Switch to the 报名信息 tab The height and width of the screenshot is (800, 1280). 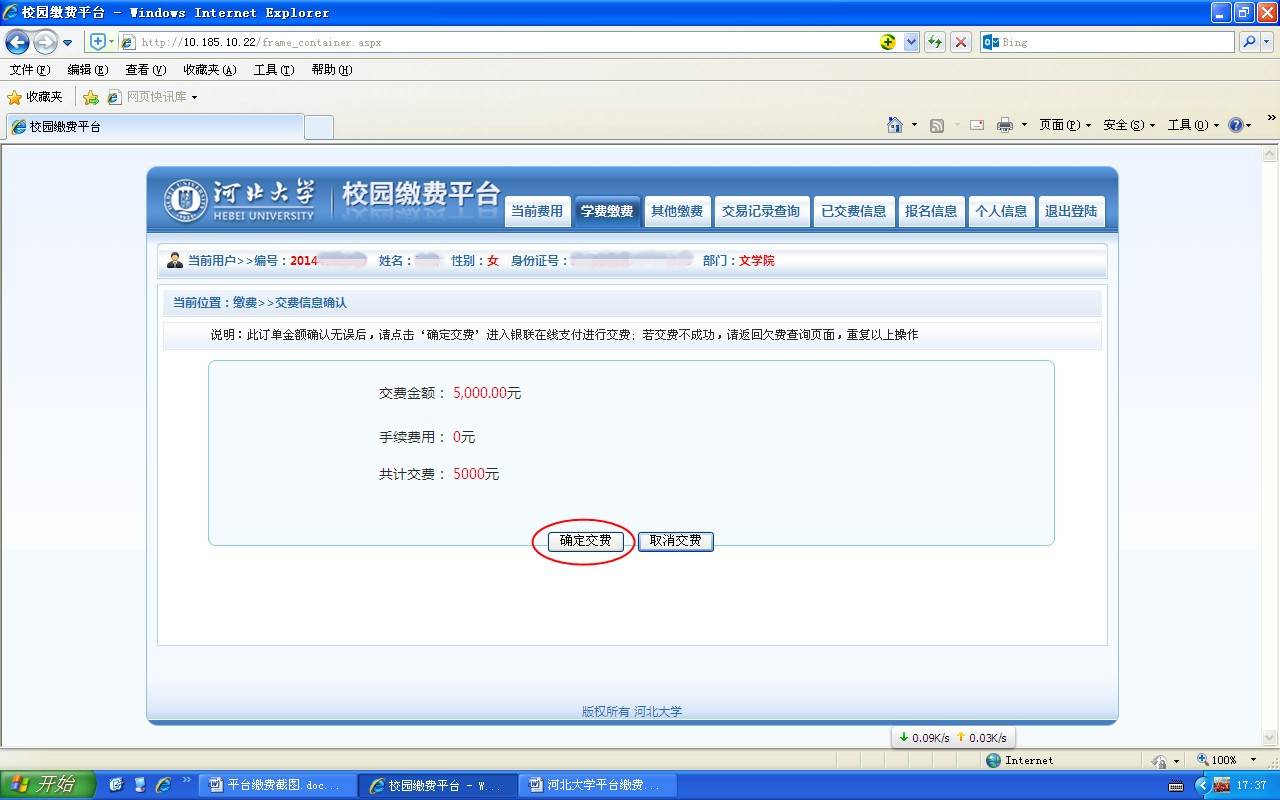pos(931,211)
